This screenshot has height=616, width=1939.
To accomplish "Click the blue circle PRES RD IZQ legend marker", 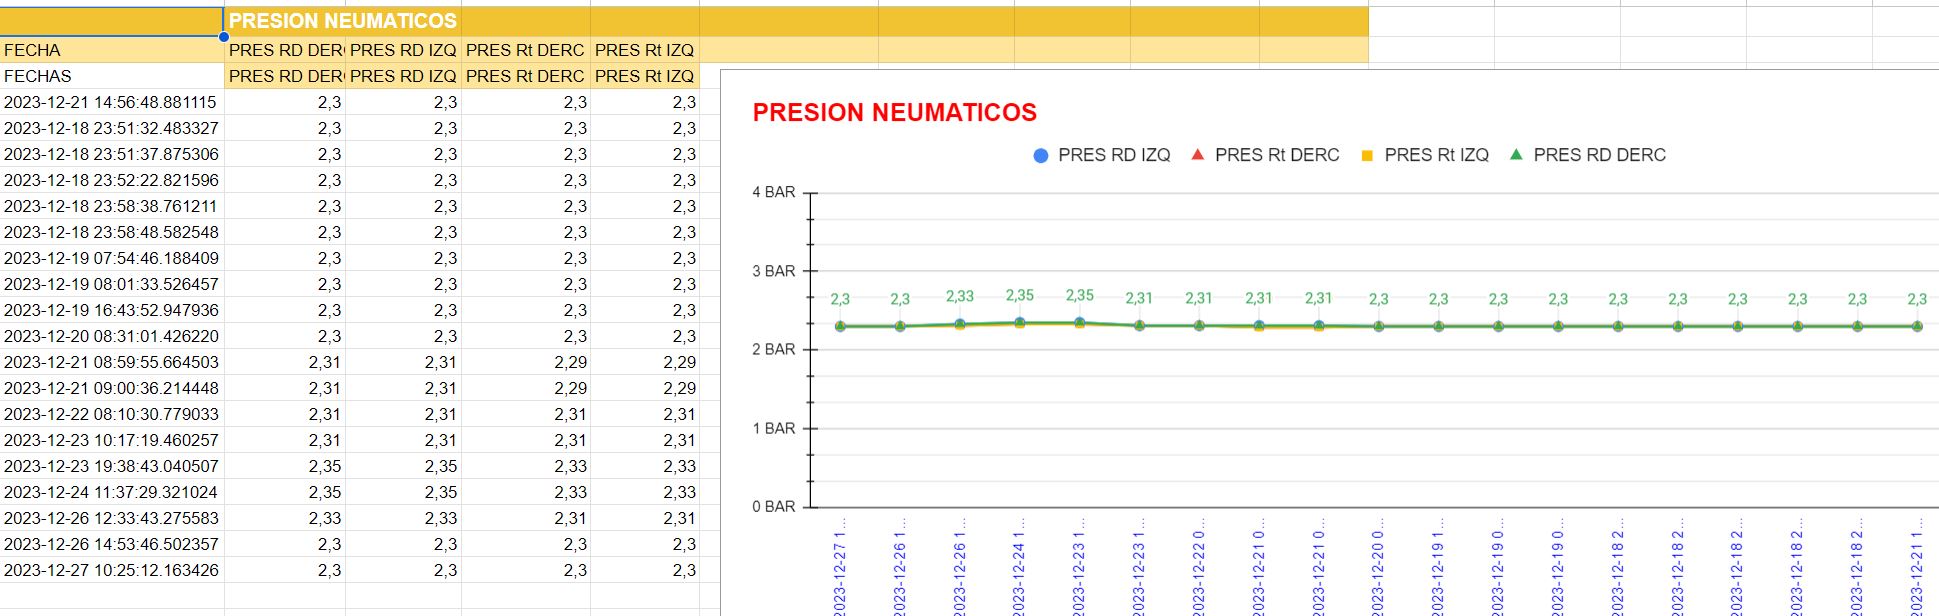I will point(1040,156).
